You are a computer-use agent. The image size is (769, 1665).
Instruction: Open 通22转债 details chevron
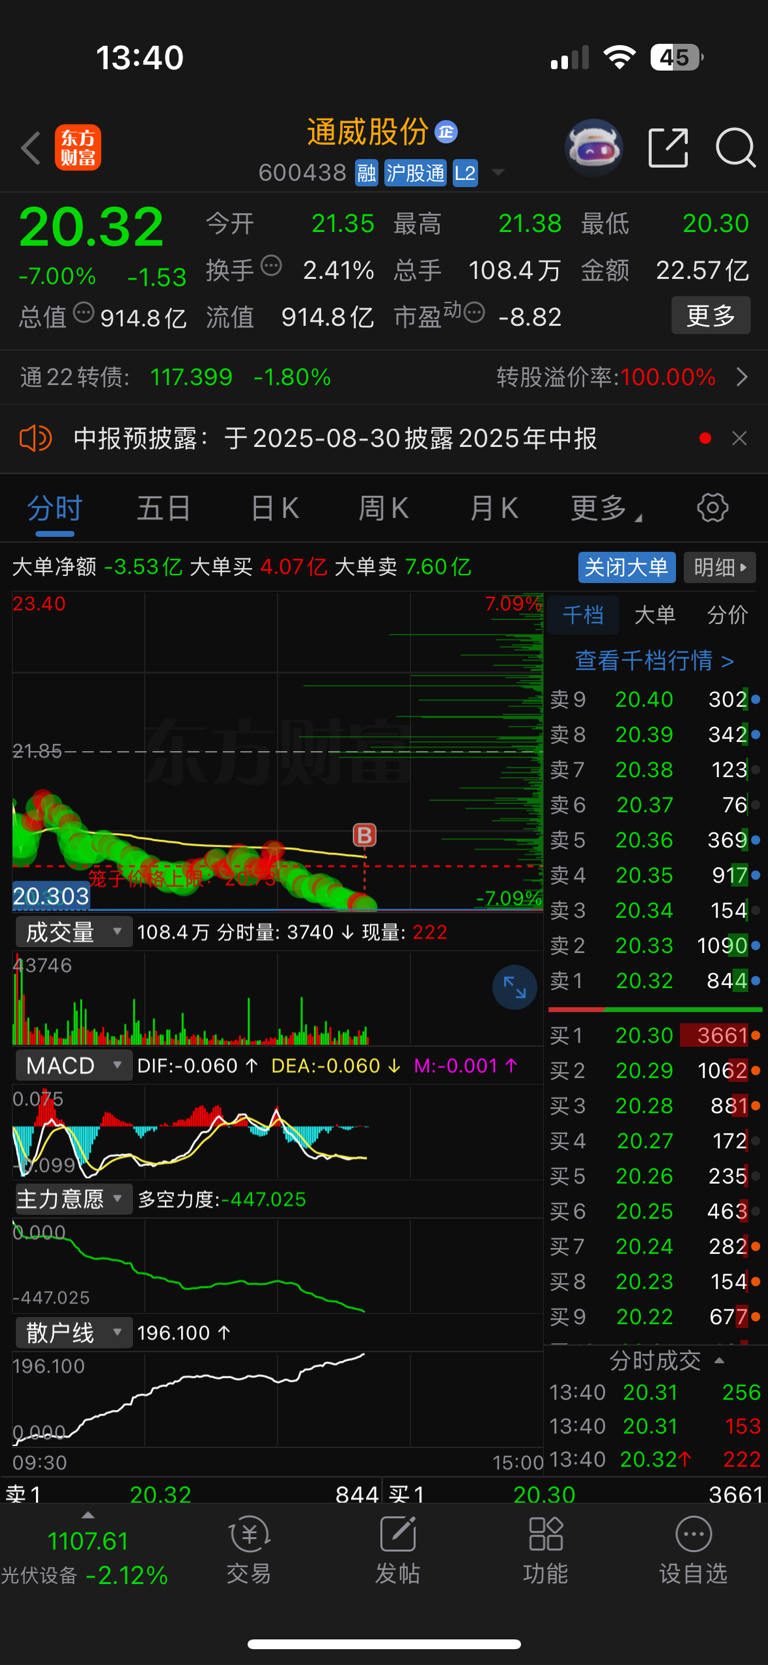point(742,377)
